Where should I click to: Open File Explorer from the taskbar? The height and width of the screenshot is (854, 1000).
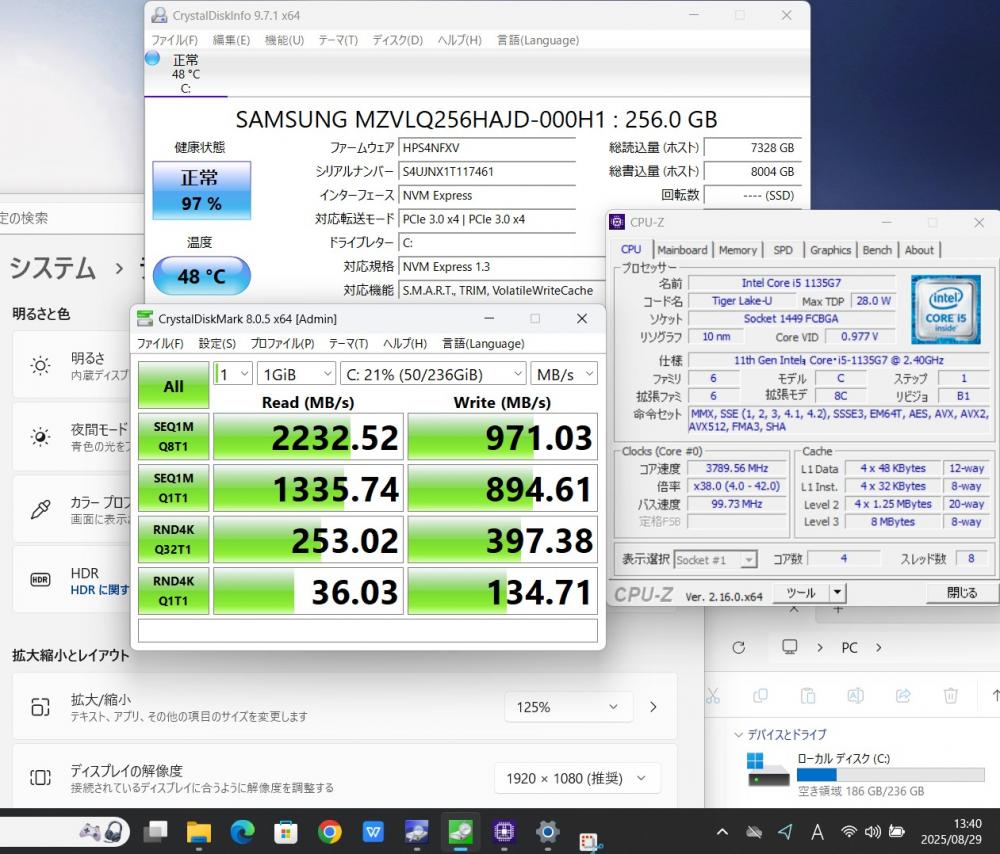point(198,832)
